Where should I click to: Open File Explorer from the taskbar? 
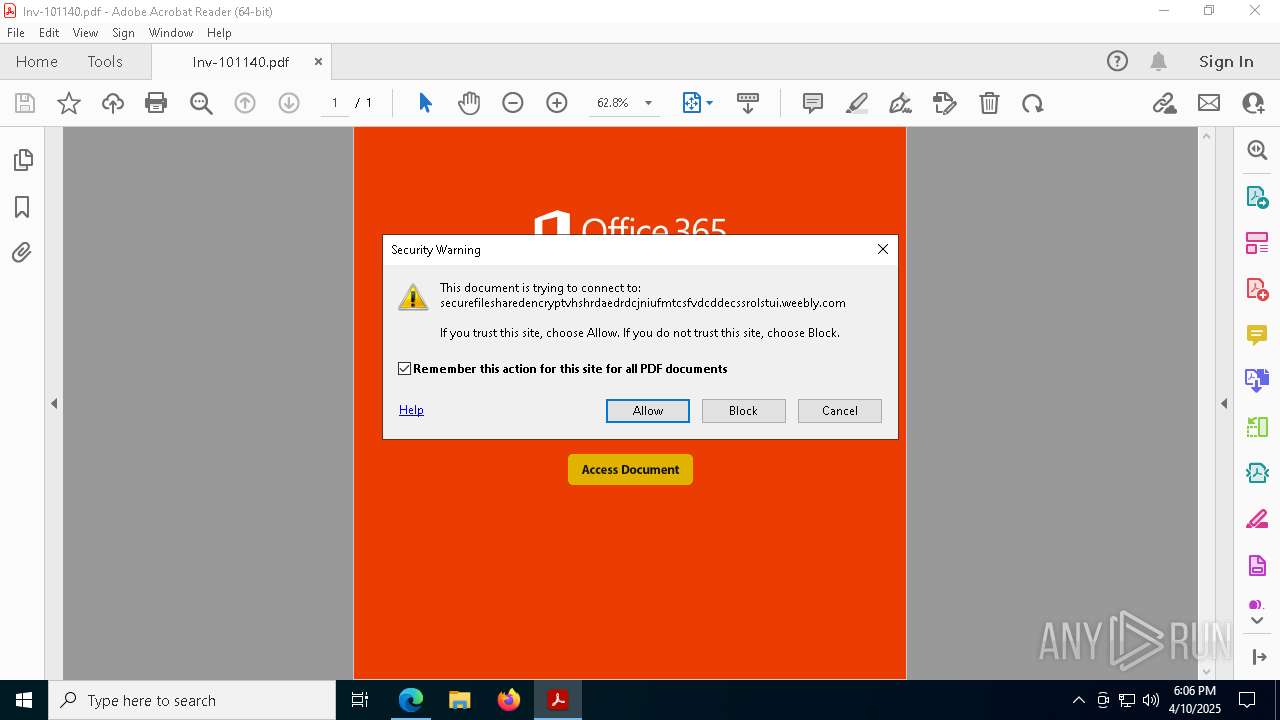point(459,700)
